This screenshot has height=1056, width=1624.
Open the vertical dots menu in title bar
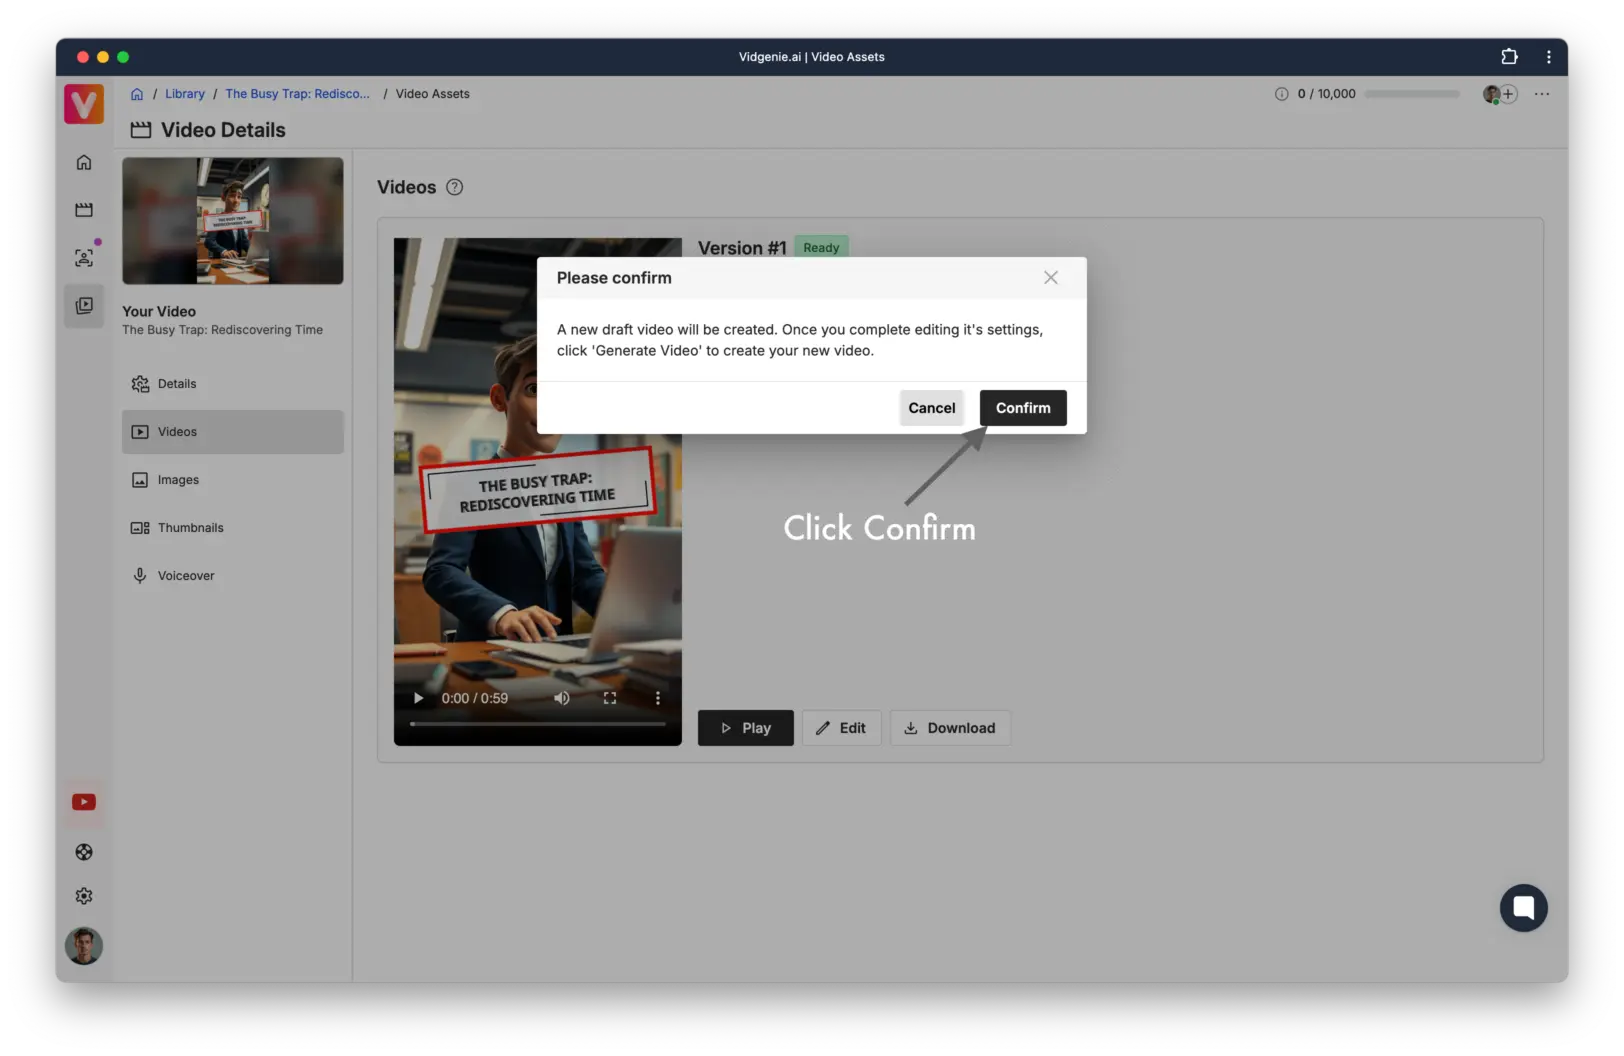click(1549, 57)
